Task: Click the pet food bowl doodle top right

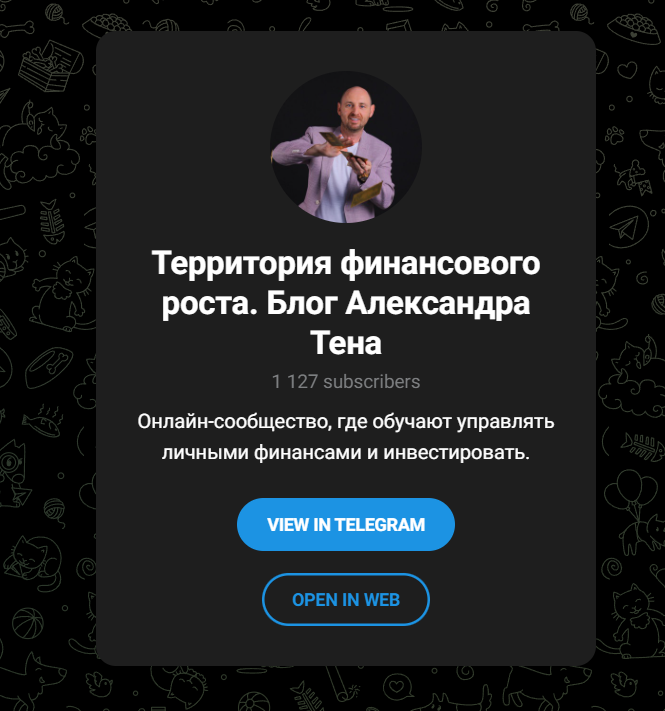Action: pyautogui.click(x=635, y=27)
